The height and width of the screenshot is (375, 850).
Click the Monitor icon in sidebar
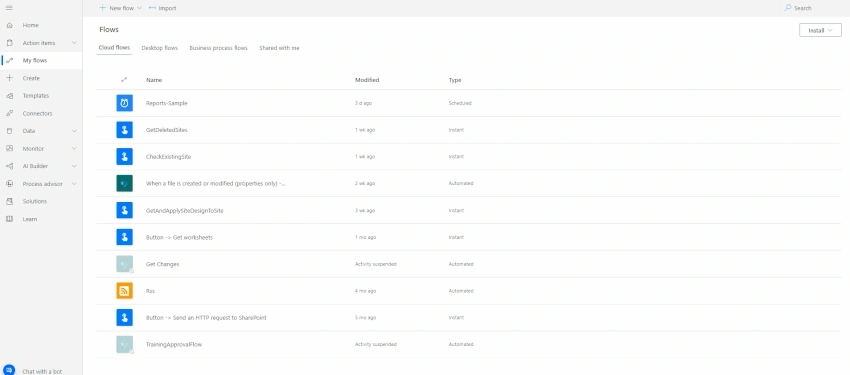[9, 148]
